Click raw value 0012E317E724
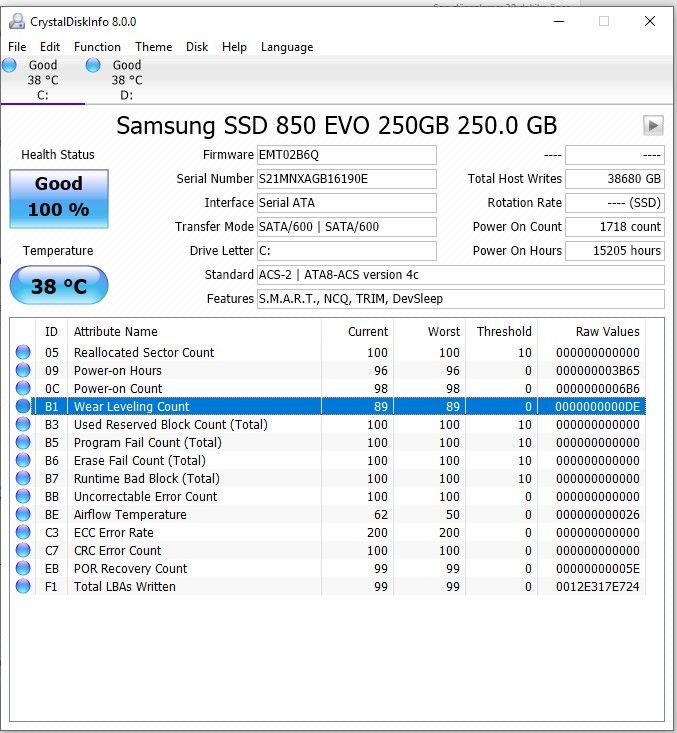The image size is (677, 733). [598, 587]
